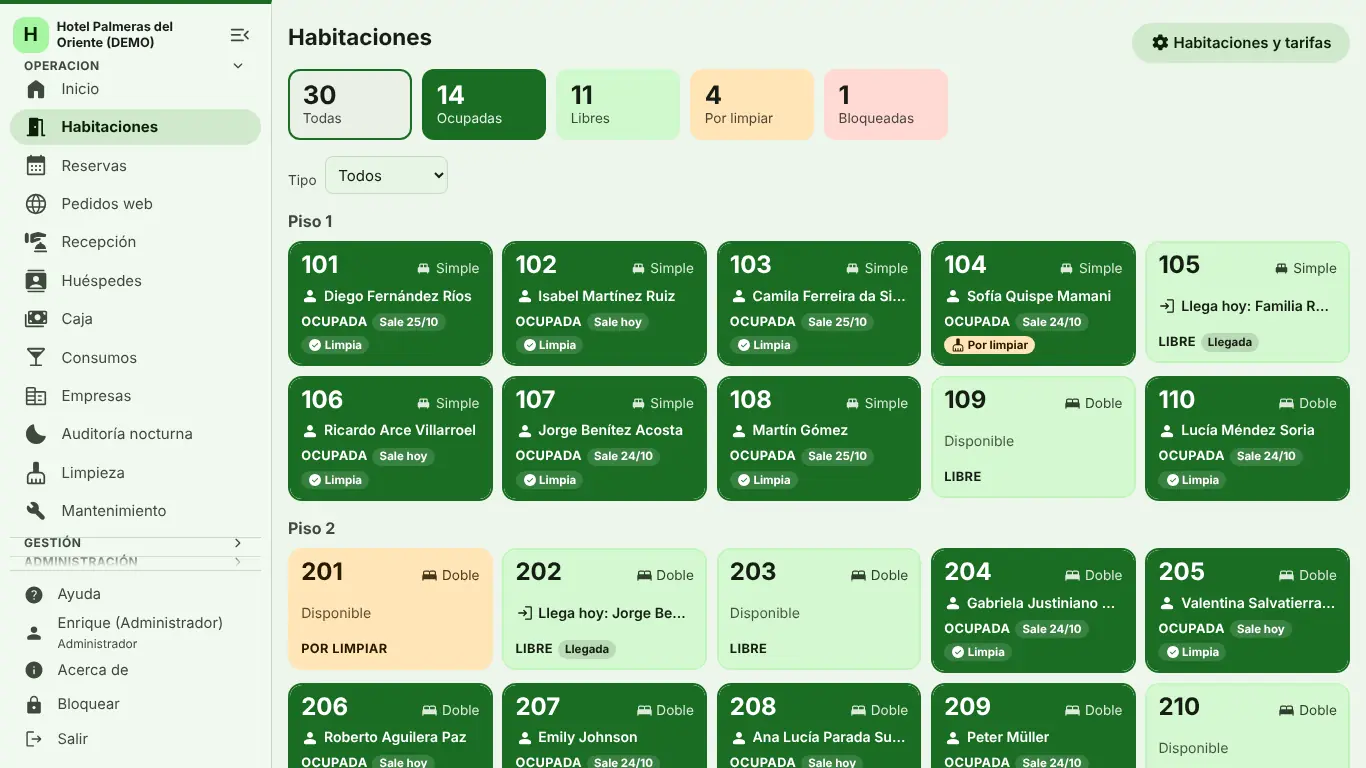Click the Caja cash icon
Screen dimensions: 1366x768
tap(36, 319)
